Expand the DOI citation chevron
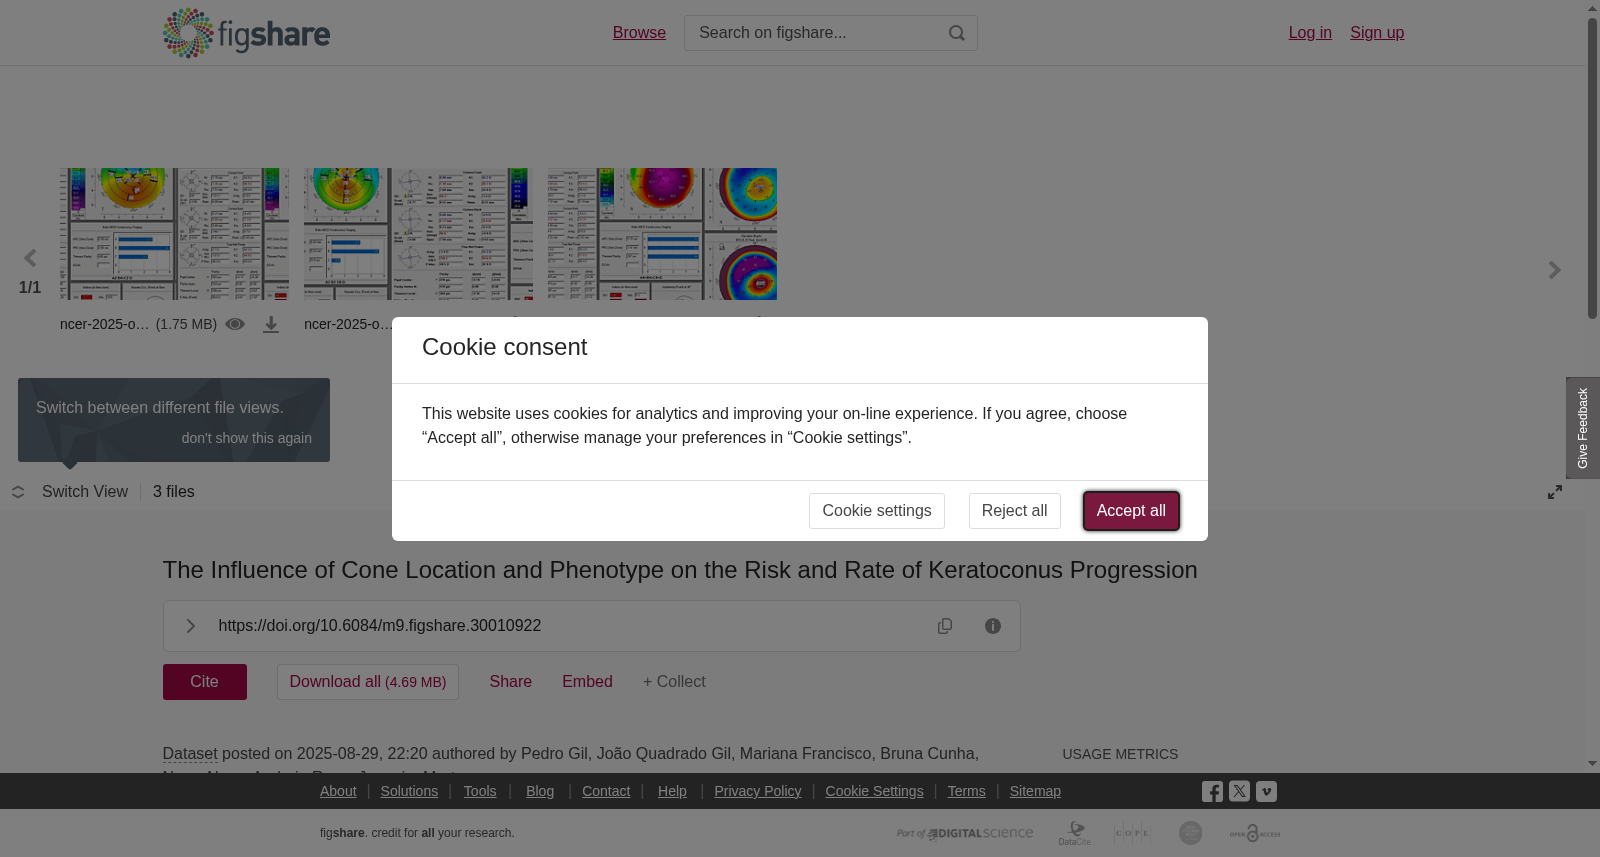This screenshot has height=857, width=1600. coord(190,626)
